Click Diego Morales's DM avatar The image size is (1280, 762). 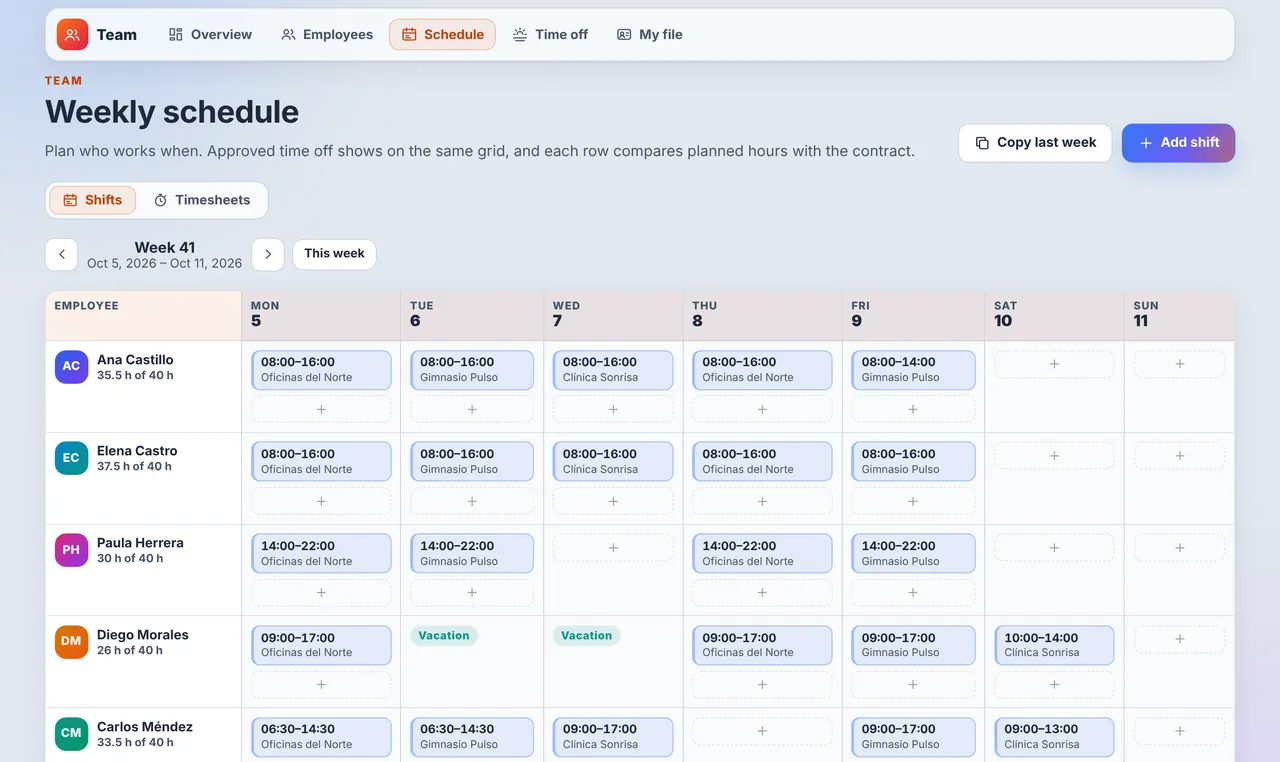71,641
